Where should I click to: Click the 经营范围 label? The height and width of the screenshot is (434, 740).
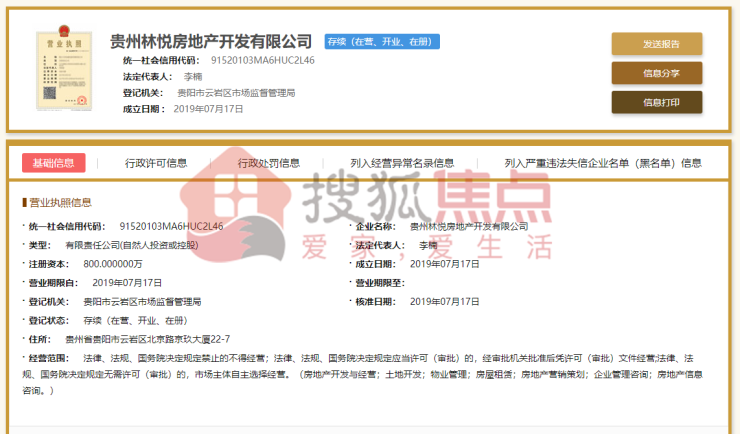pyautogui.click(x=49, y=359)
